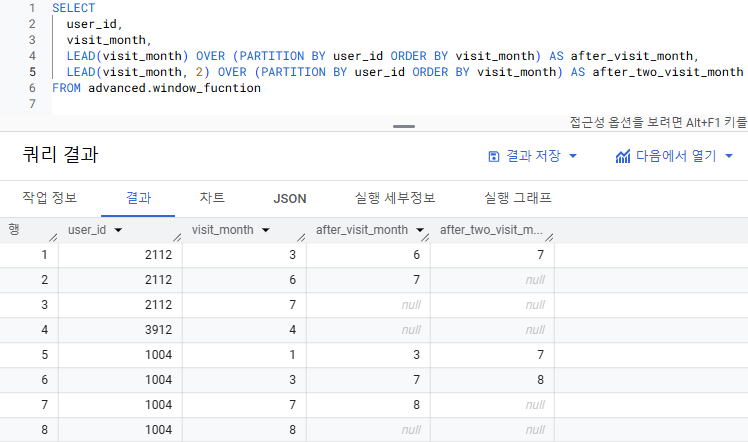Click advanced.window_fucntion table name in editor

click(175, 88)
